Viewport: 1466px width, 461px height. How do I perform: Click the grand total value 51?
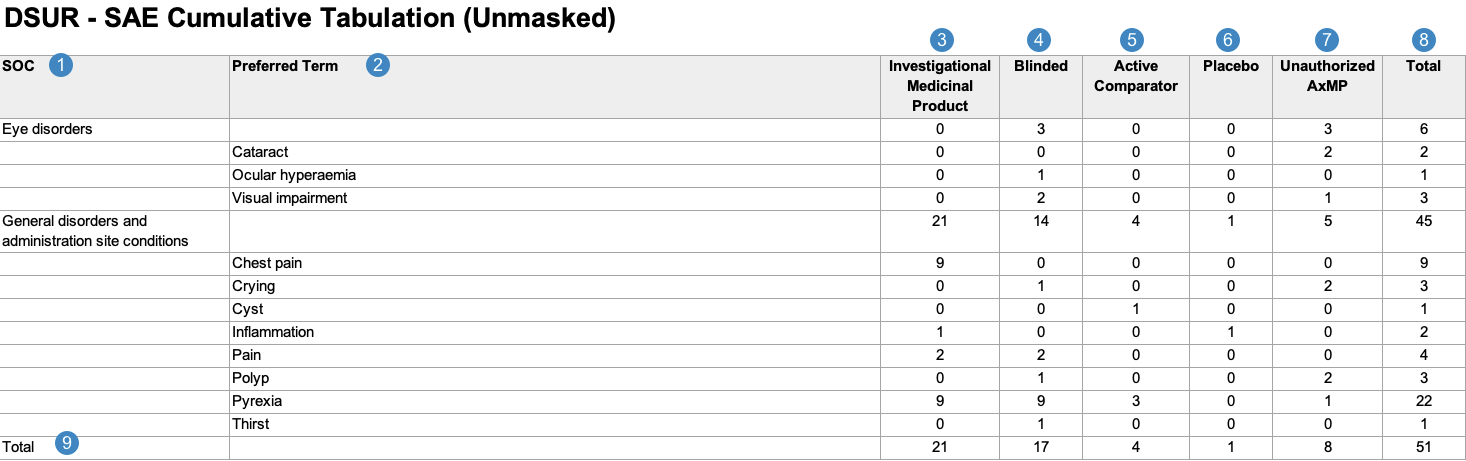(x=1424, y=448)
